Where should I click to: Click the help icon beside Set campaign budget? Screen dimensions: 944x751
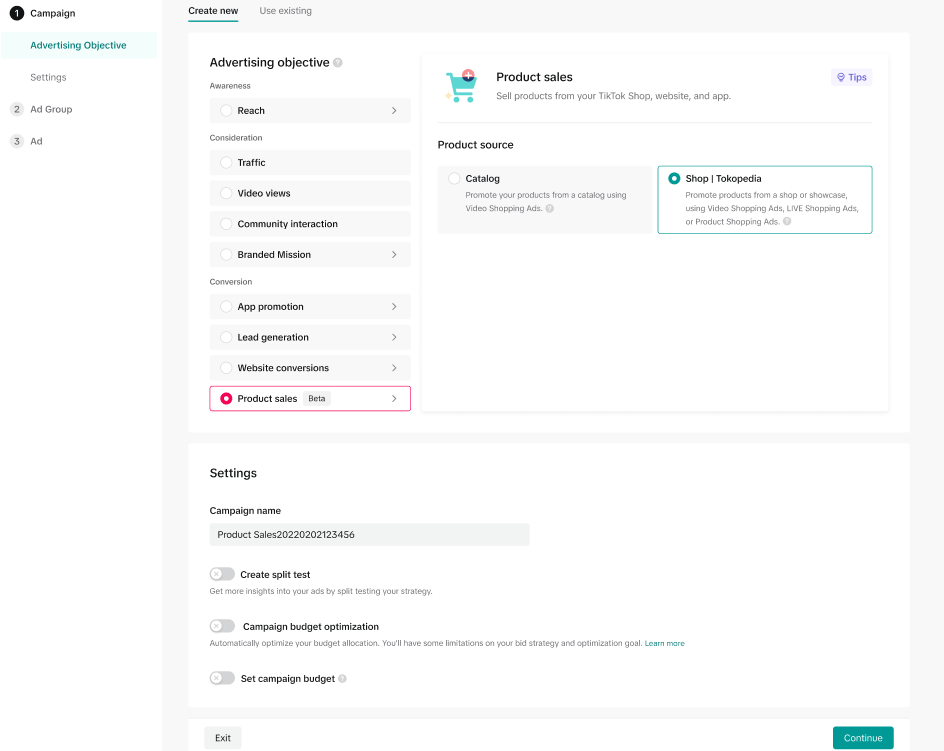(343, 679)
